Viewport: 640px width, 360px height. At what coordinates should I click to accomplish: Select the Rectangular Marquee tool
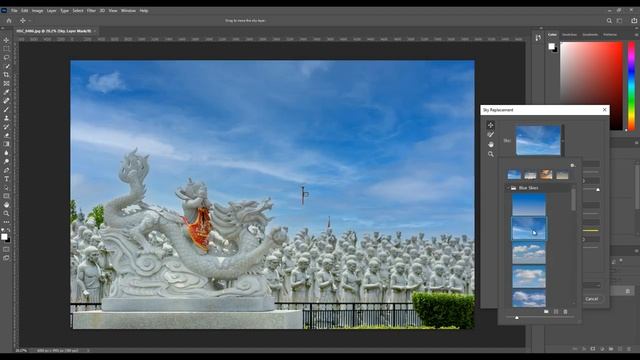pyautogui.click(x=6, y=49)
